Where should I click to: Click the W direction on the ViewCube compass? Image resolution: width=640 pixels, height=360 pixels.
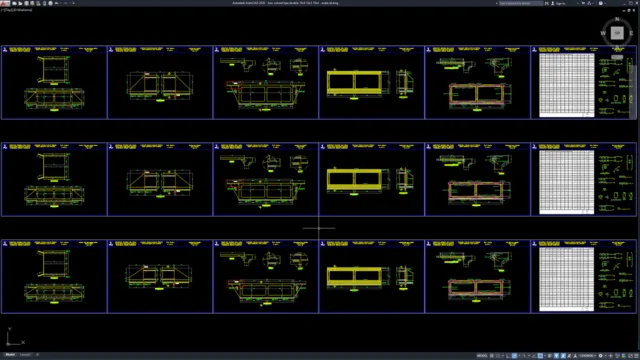(603, 33)
